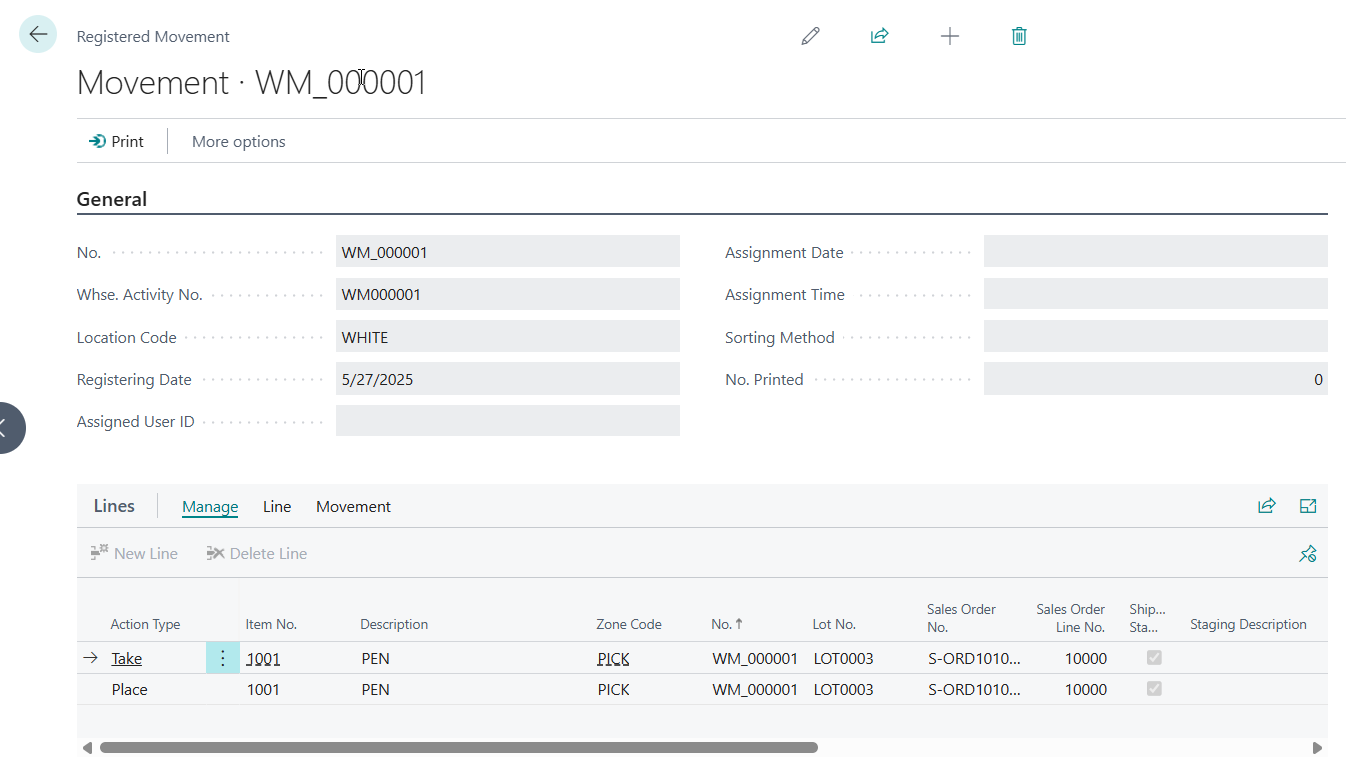
Task: Toggle Ship Staged checkbox in Take row
Action: coord(1154,658)
